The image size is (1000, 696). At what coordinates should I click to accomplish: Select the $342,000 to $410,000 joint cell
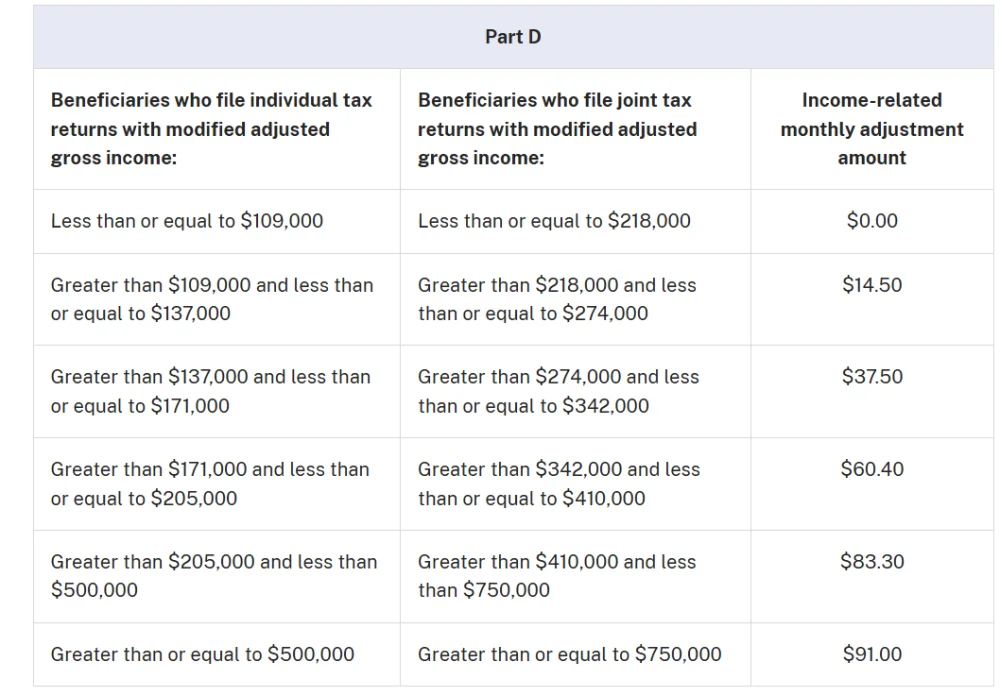pyautogui.click(x=559, y=483)
